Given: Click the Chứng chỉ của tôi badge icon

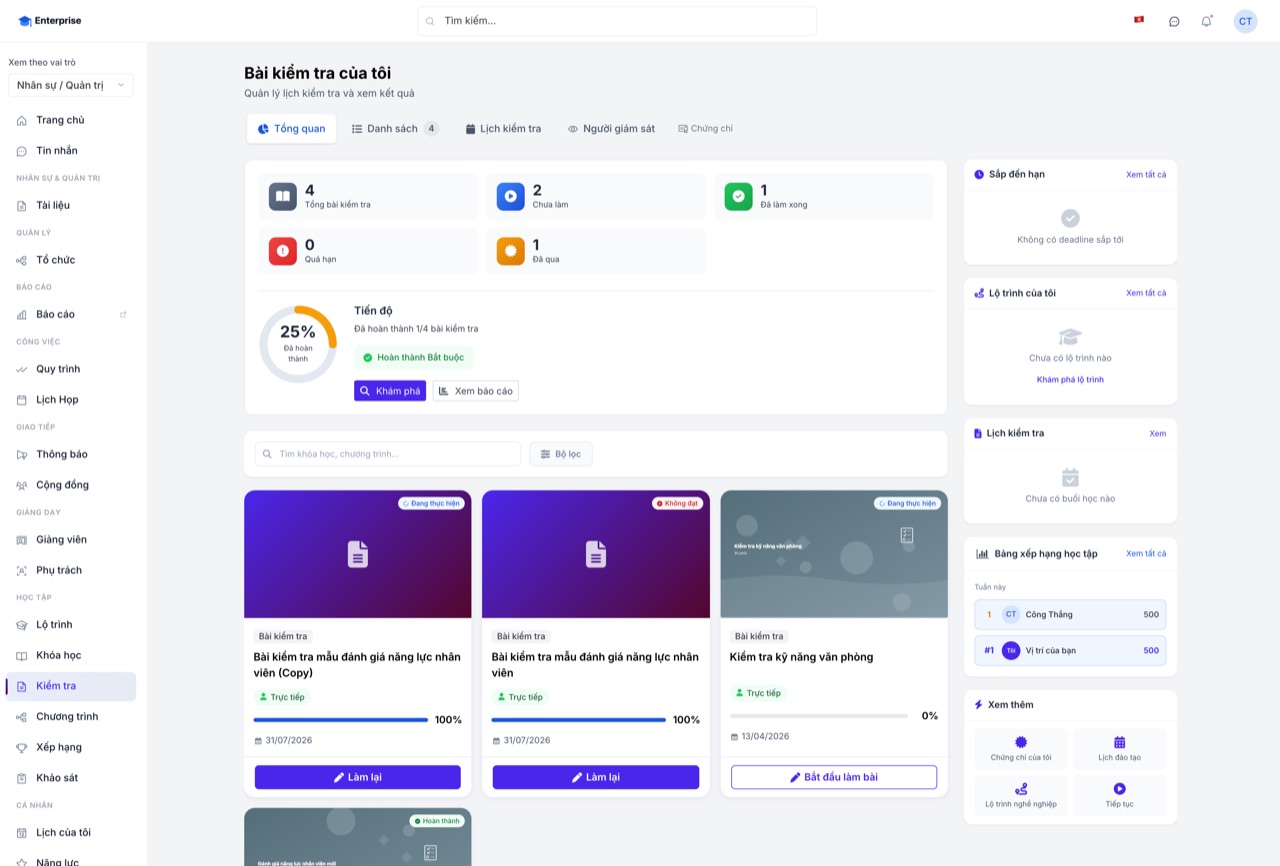Looking at the screenshot, I should 1021,742.
